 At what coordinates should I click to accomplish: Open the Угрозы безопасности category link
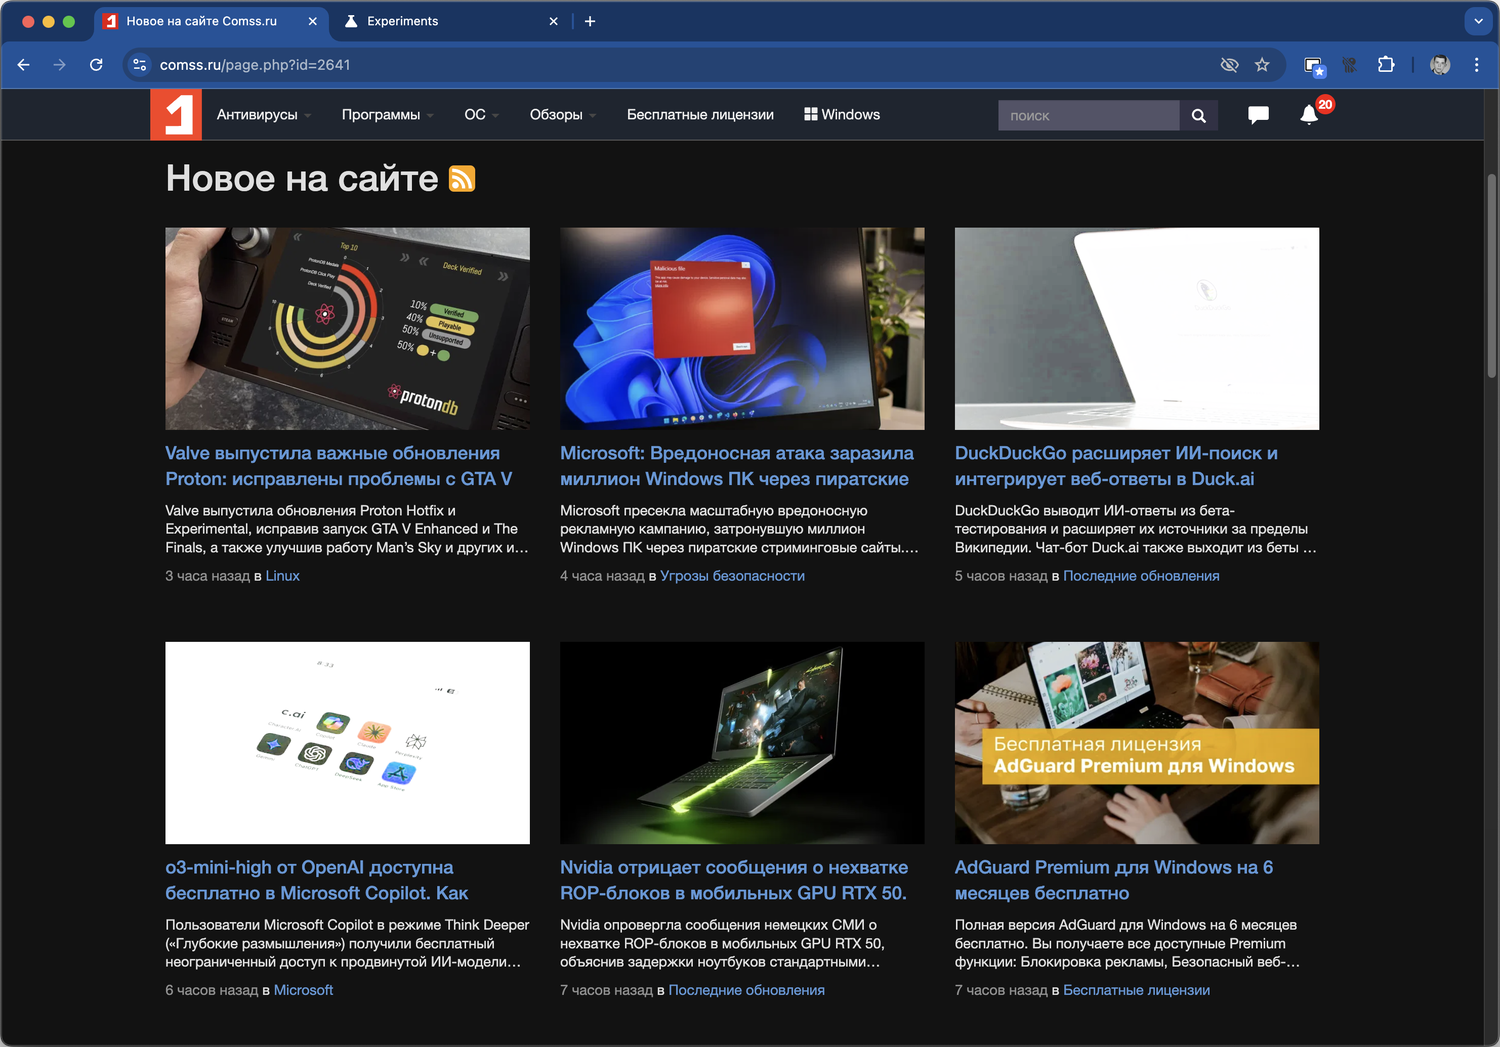tap(733, 576)
